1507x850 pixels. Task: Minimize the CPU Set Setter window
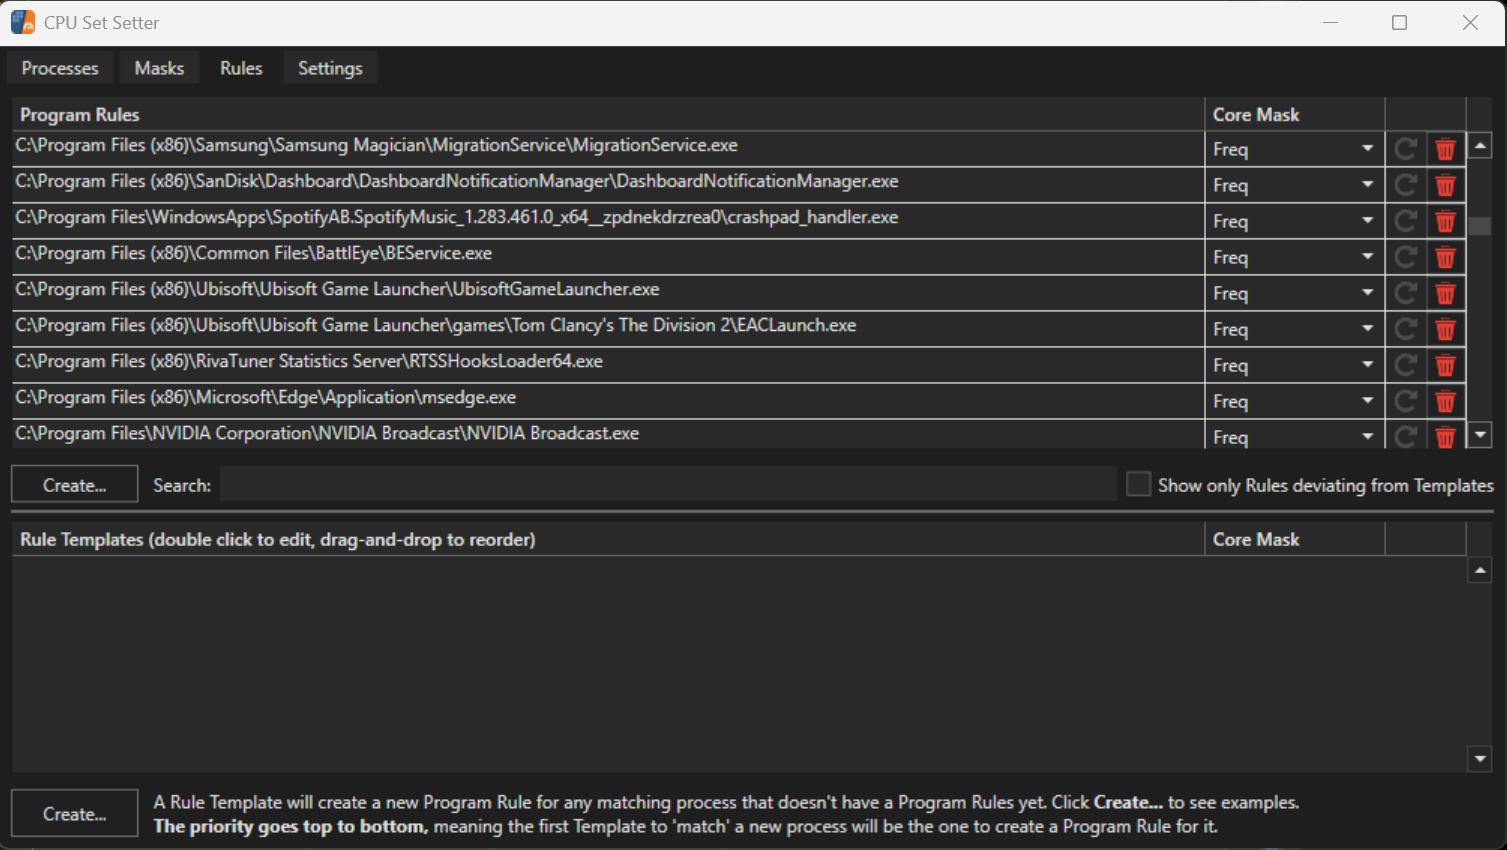1330,22
